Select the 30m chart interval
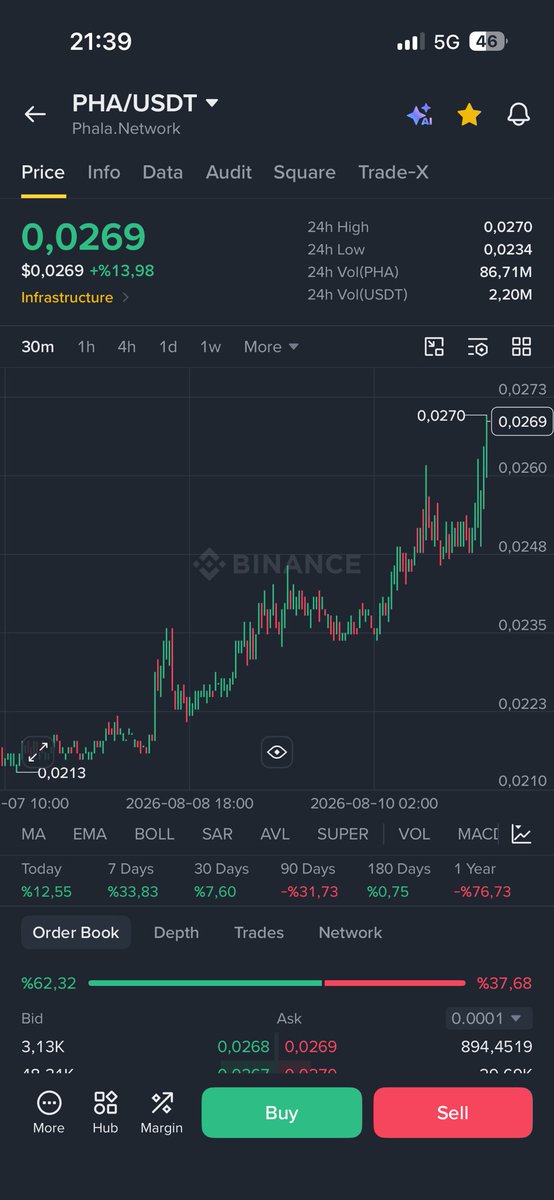 pos(38,347)
